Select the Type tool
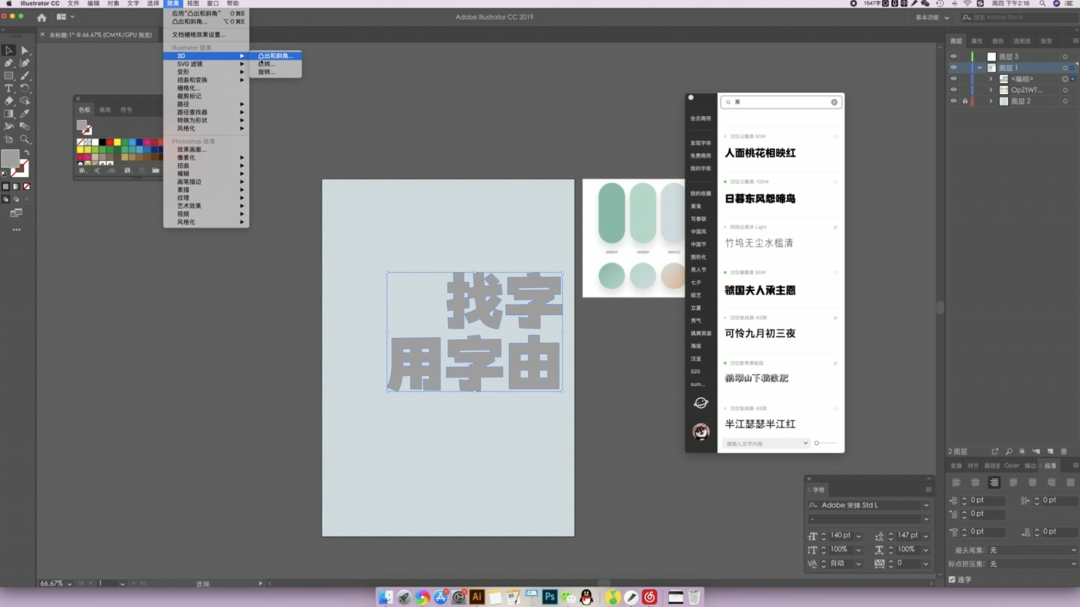Viewport: 1080px width, 607px height. click(8, 88)
